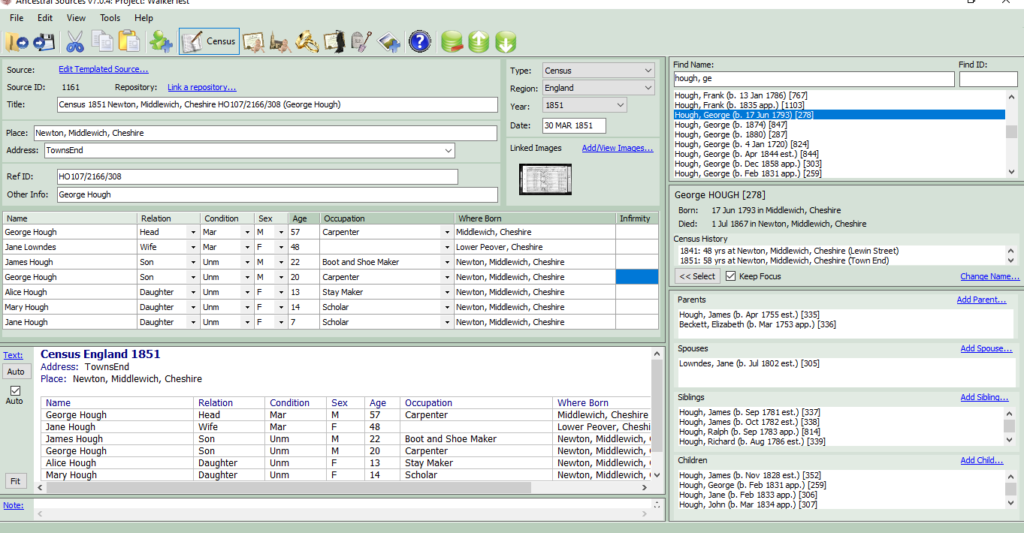Click the << Select button
The height and width of the screenshot is (533, 1024).
tap(697, 276)
